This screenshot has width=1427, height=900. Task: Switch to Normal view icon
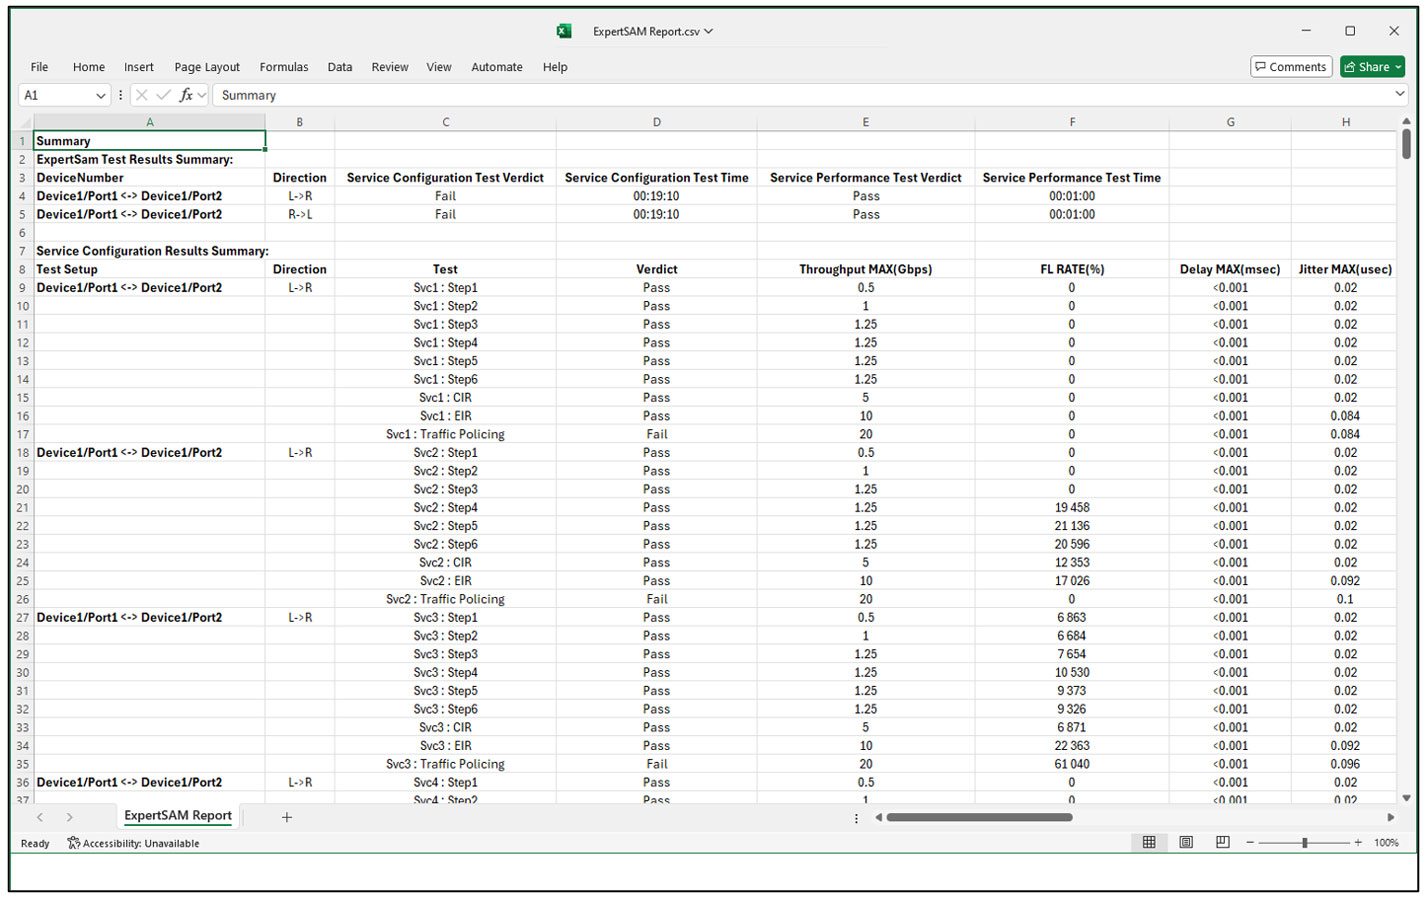pos(1149,842)
